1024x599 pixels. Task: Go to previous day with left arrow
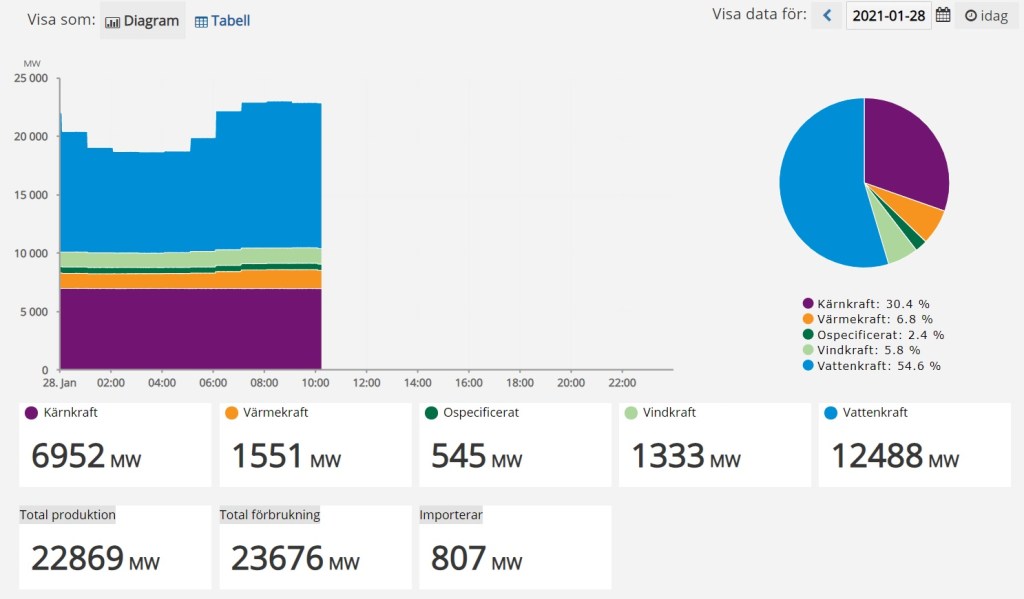(827, 16)
